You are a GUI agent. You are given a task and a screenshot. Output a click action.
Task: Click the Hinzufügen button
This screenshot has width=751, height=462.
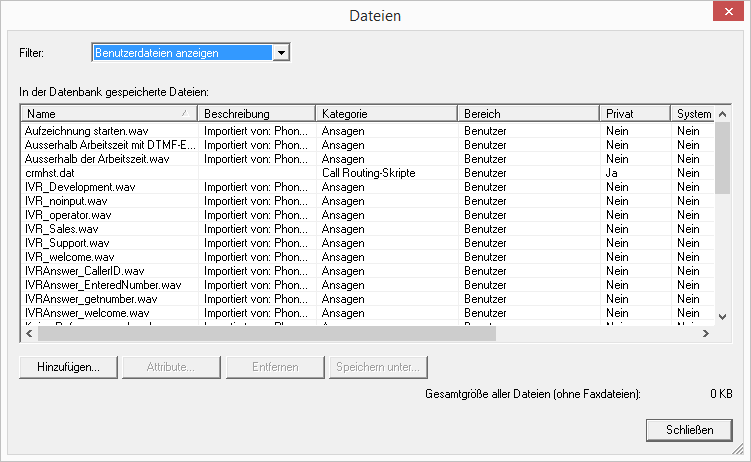[68, 367]
